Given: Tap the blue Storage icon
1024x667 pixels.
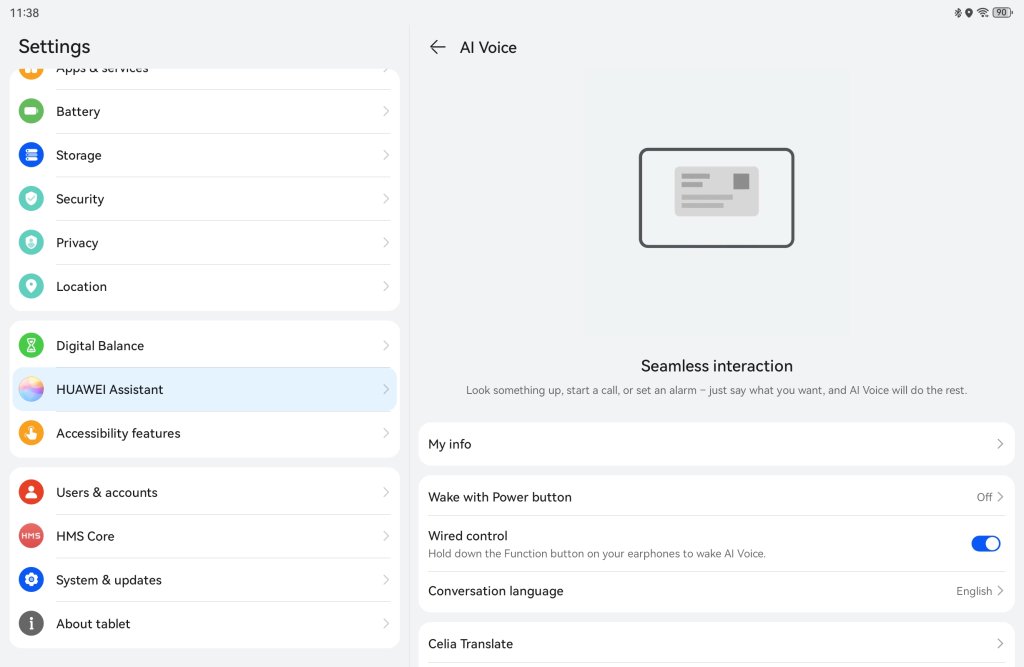Looking at the screenshot, I should coord(31,155).
